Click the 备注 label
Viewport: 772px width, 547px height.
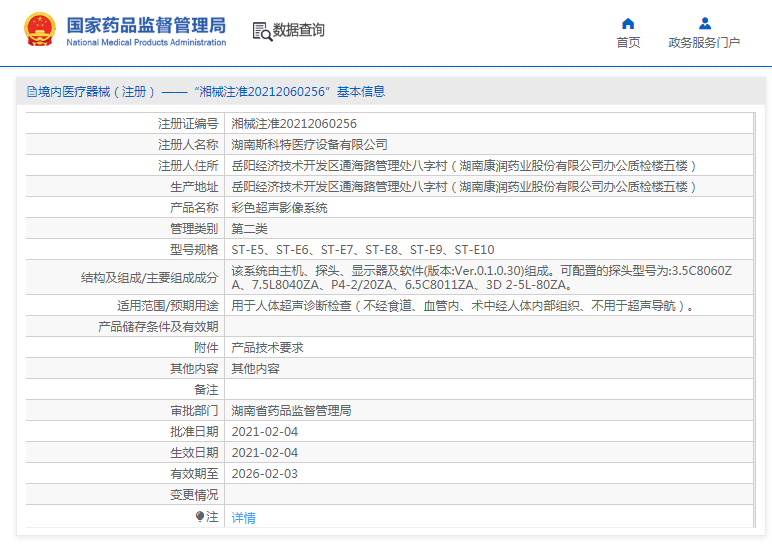(206, 390)
